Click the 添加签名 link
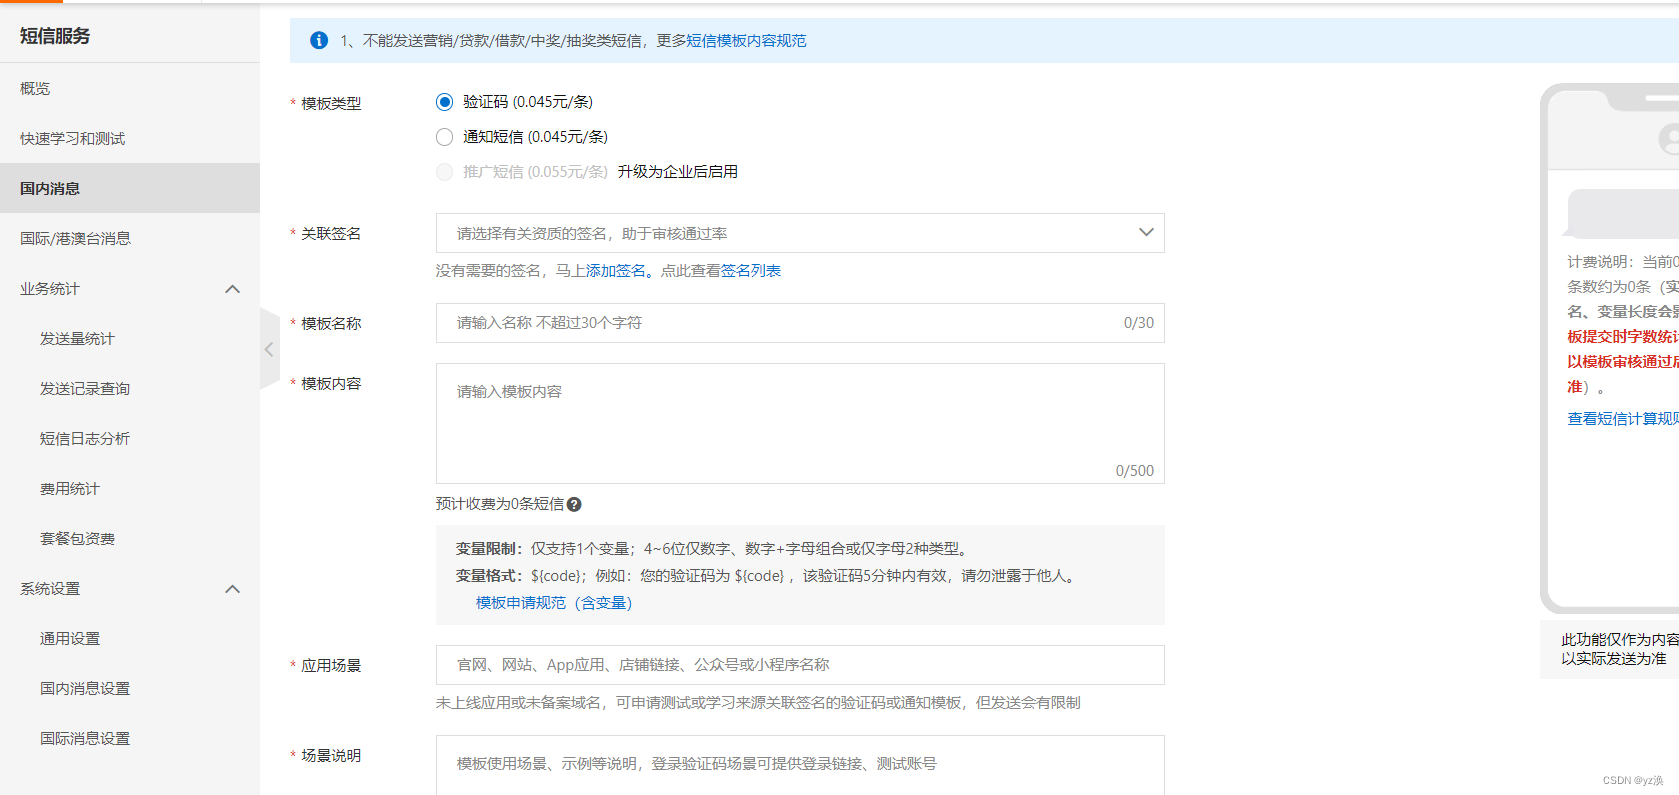 pos(616,271)
